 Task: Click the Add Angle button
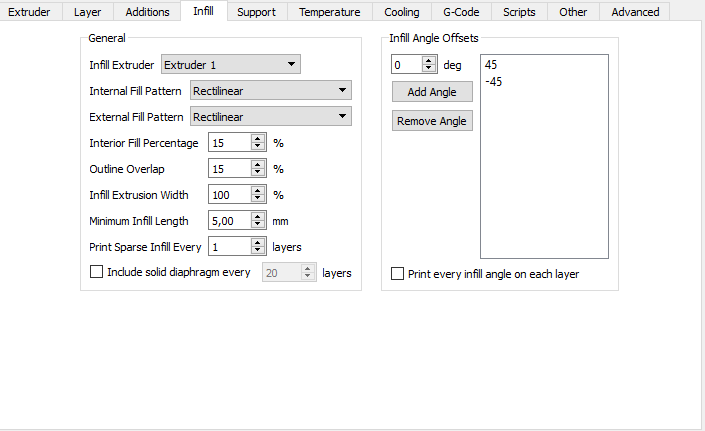pyautogui.click(x=432, y=92)
